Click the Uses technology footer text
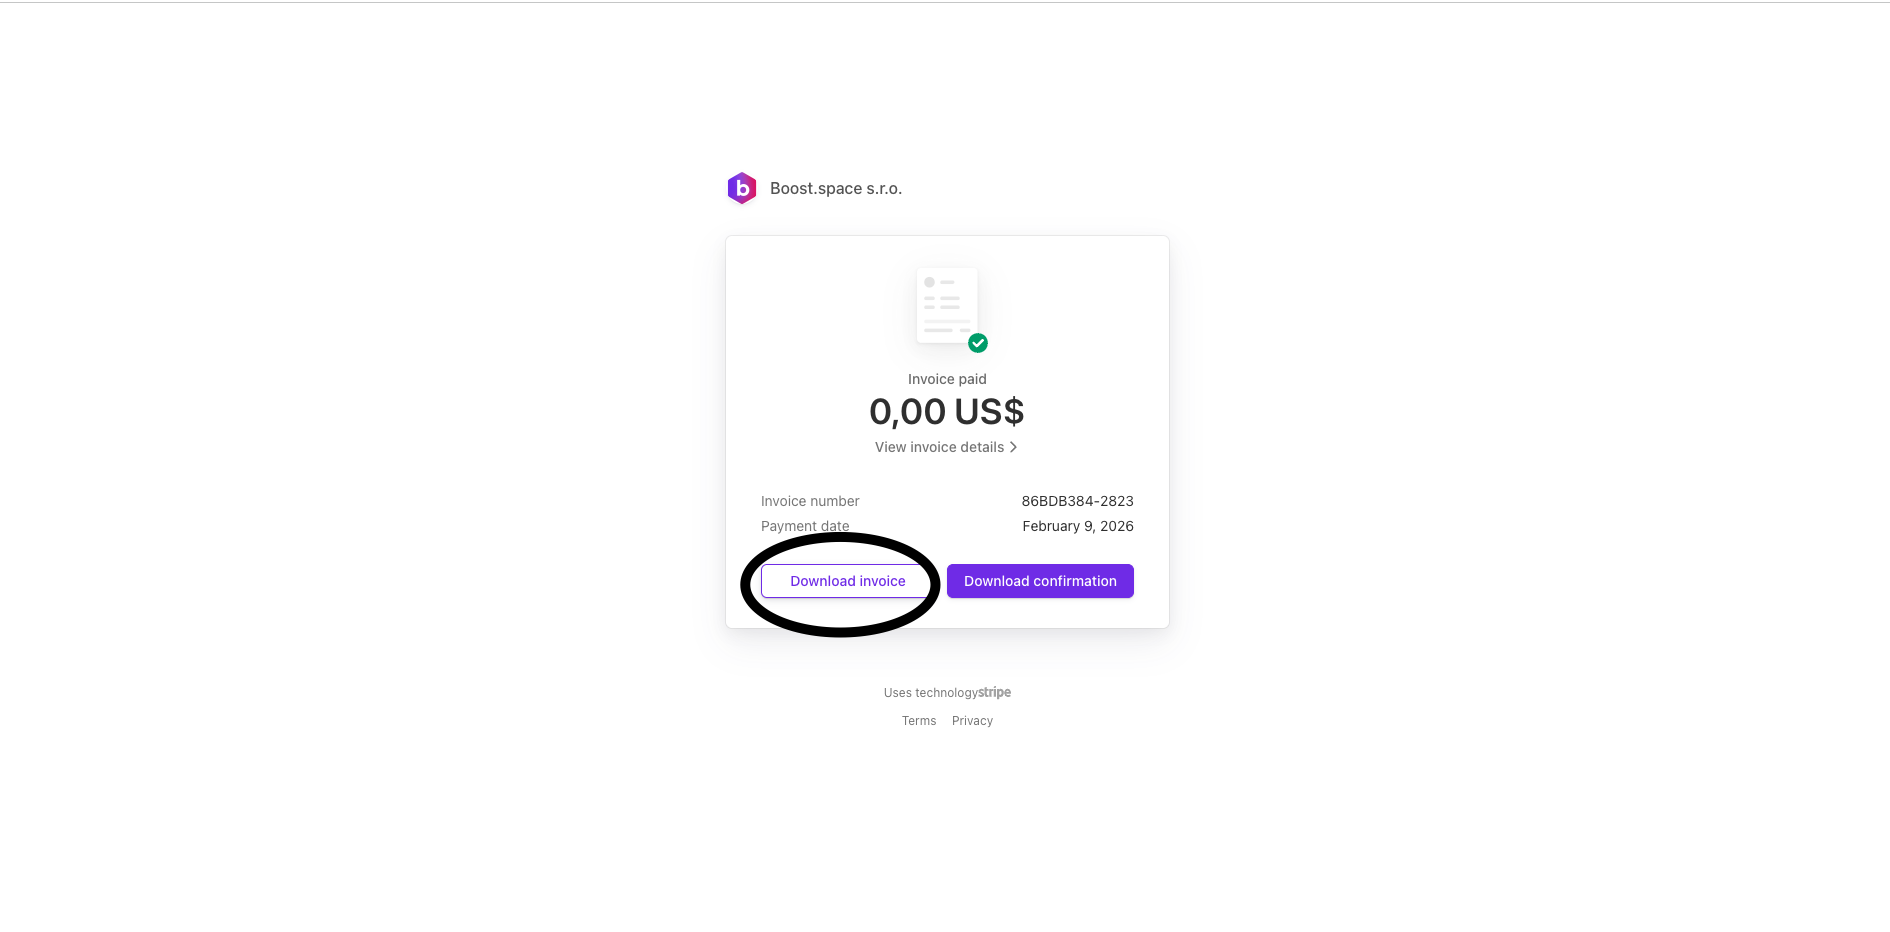Image resolution: width=1890 pixels, height=932 pixels. pyautogui.click(x=930, y=693)
